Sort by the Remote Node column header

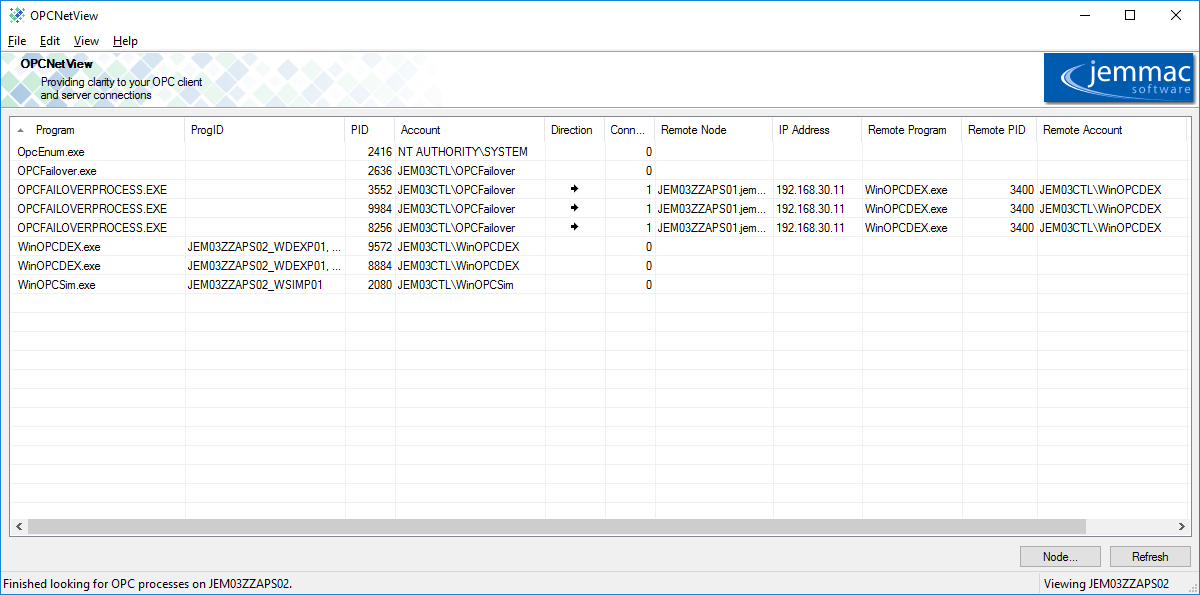[x=714, y=130]
